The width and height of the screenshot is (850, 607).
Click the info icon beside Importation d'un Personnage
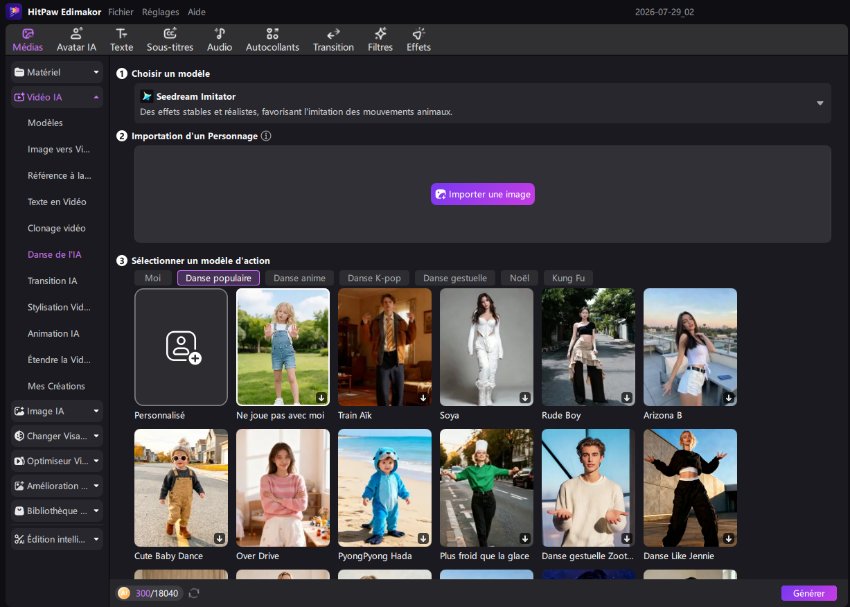pyautogui.click(x=266, y=136)
